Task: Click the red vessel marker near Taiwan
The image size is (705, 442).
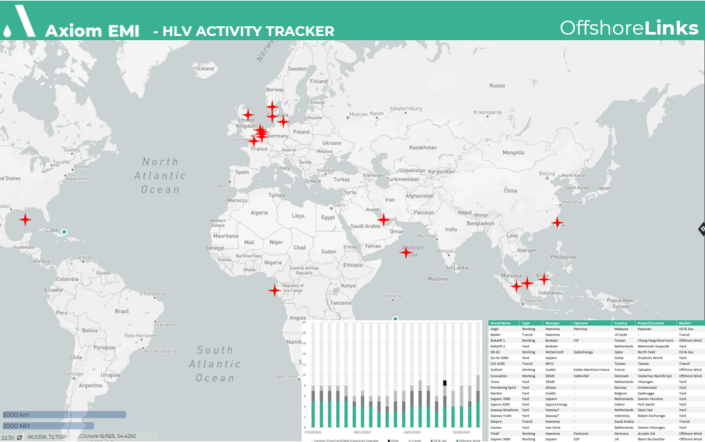Action: tap(557, 223)
